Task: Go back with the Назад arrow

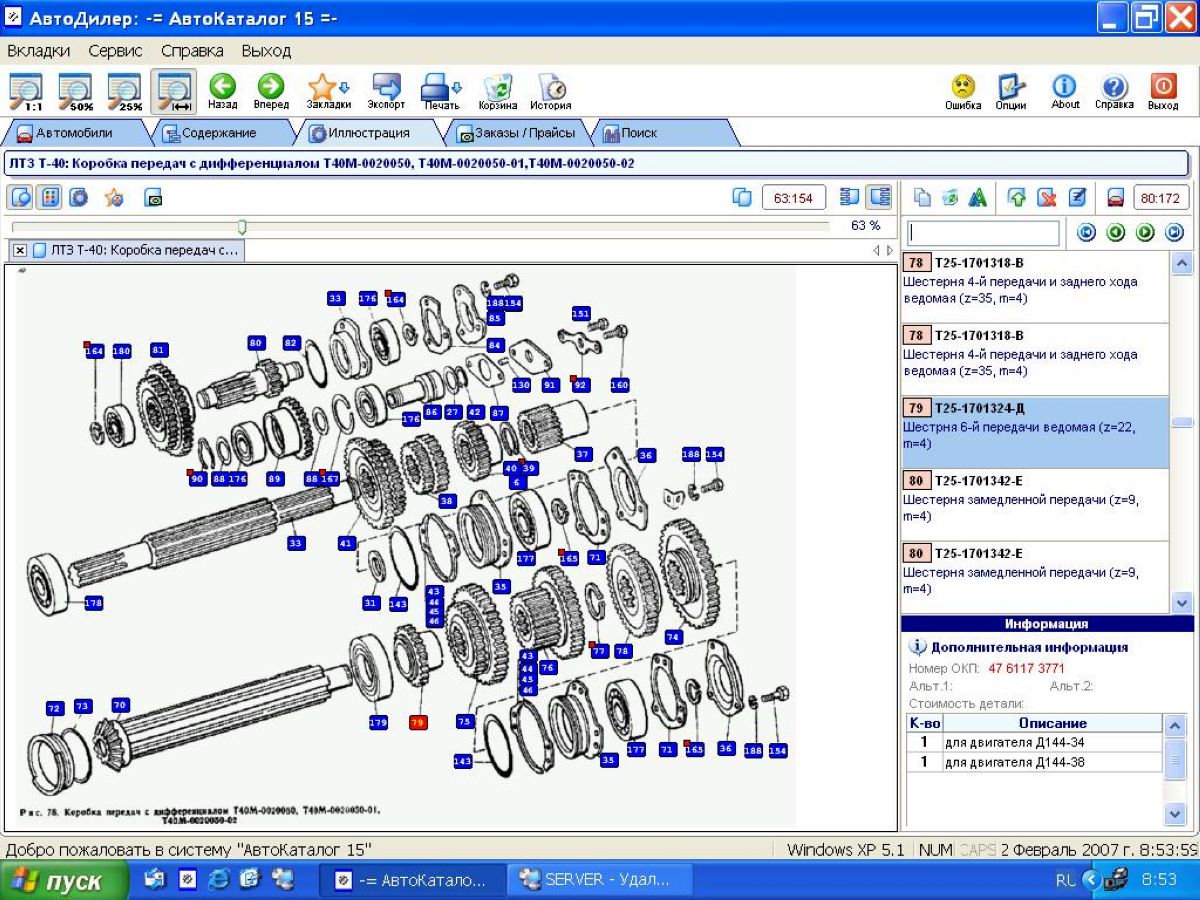Action: [222, 90]
